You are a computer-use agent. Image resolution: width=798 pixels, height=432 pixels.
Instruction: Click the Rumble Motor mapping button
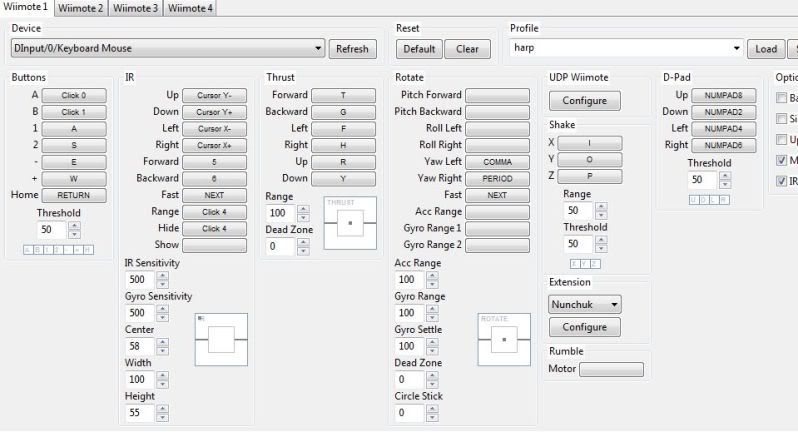(x=611, y=369)
